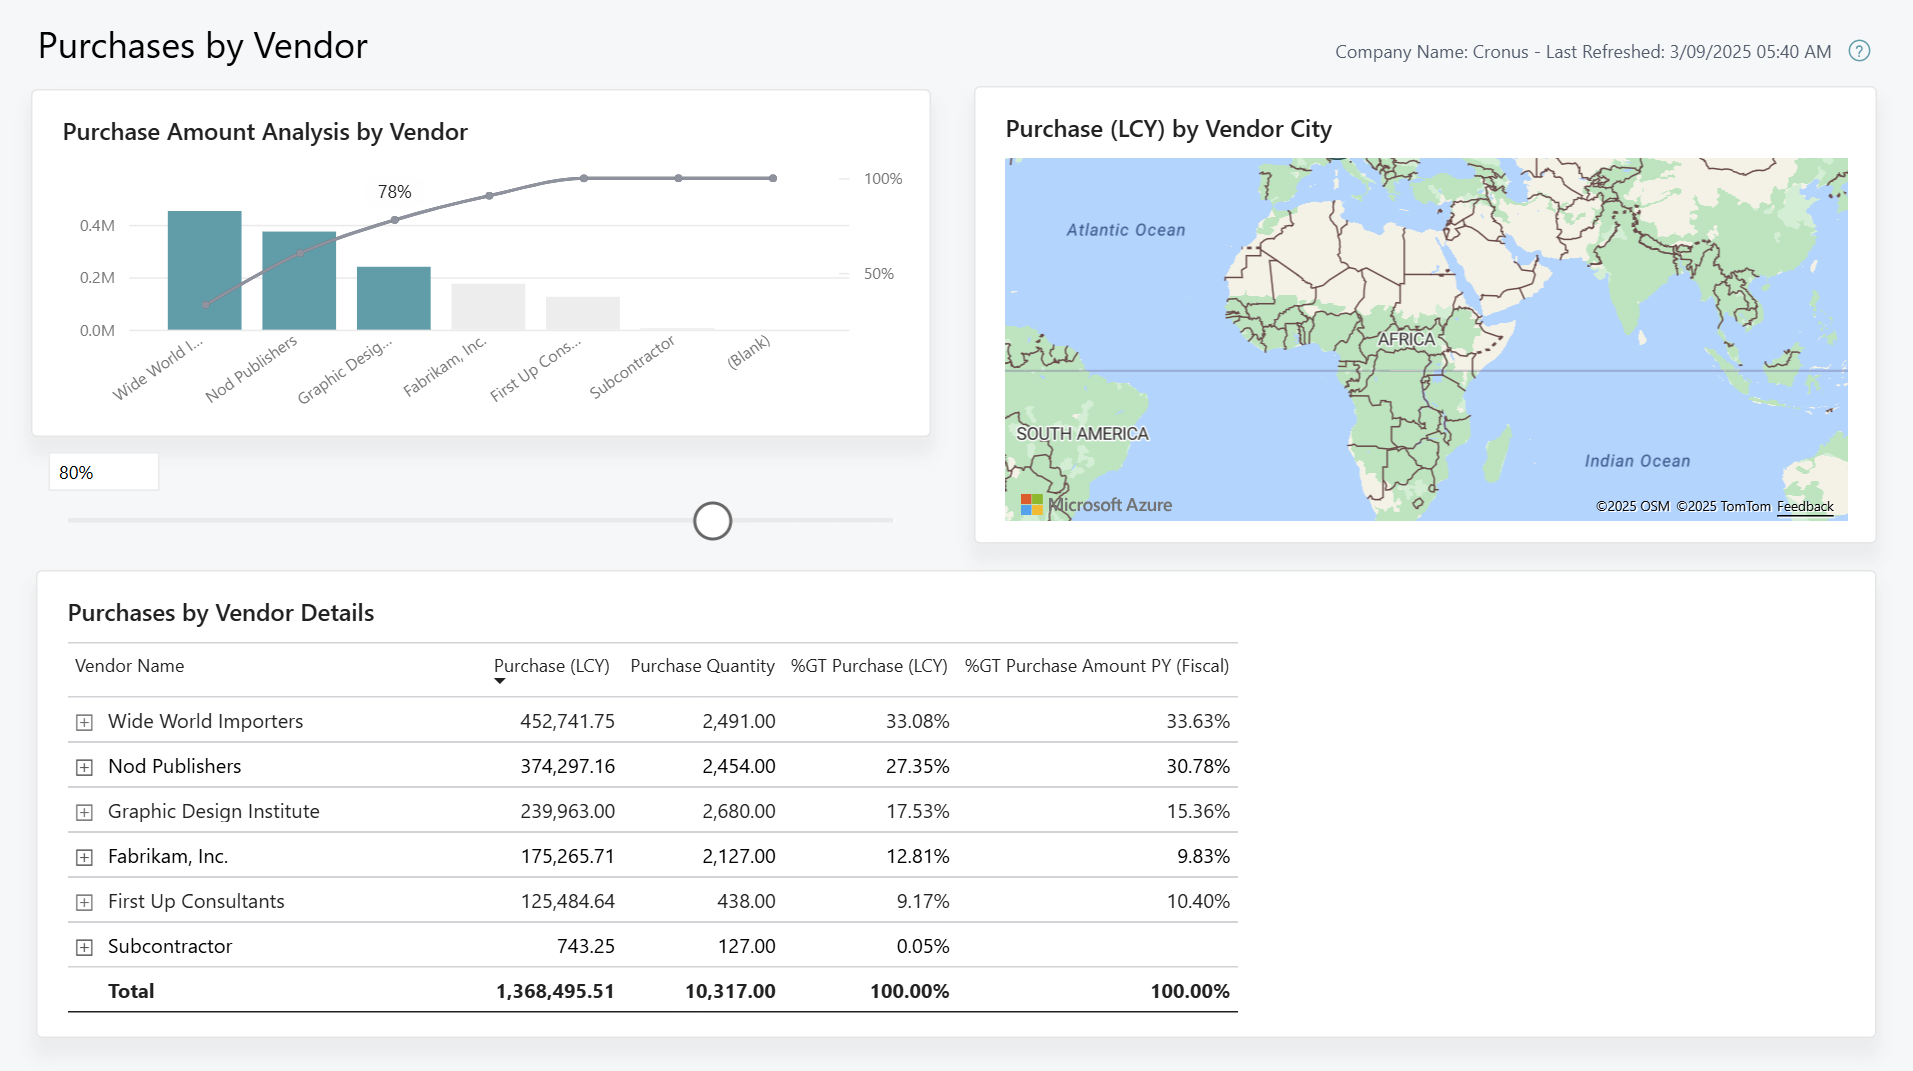Select the Wide World Importers bar in chart
Screen dimensions: 1913x1071
point(204,270)
